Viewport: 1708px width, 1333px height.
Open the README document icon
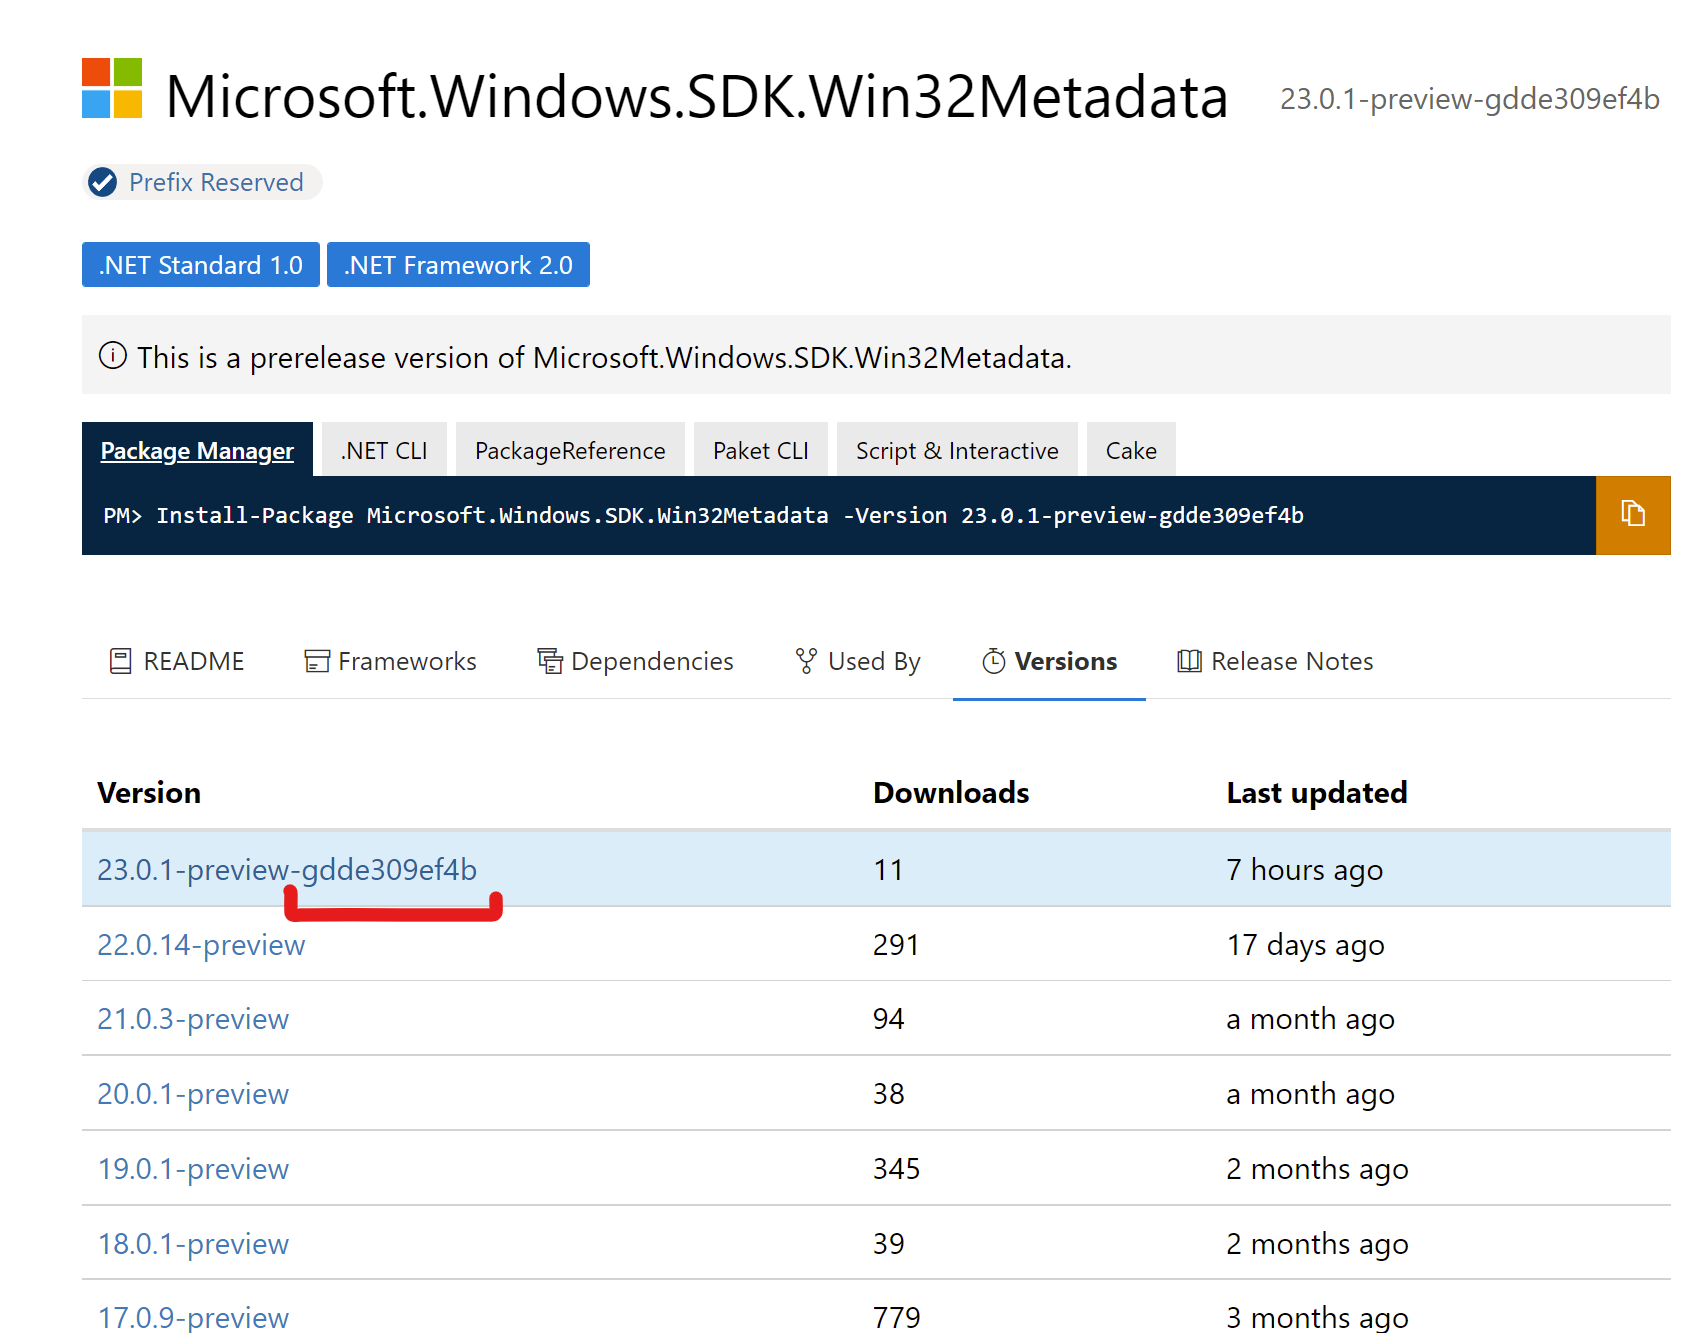(120, 660)
